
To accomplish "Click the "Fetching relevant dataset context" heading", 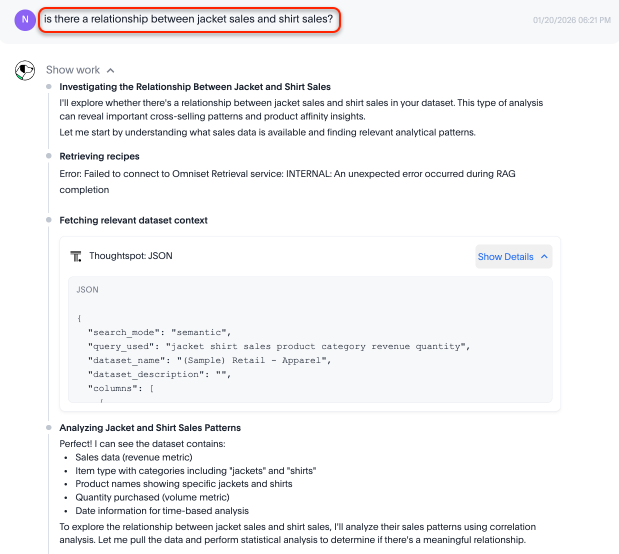I will click(133, 220).
